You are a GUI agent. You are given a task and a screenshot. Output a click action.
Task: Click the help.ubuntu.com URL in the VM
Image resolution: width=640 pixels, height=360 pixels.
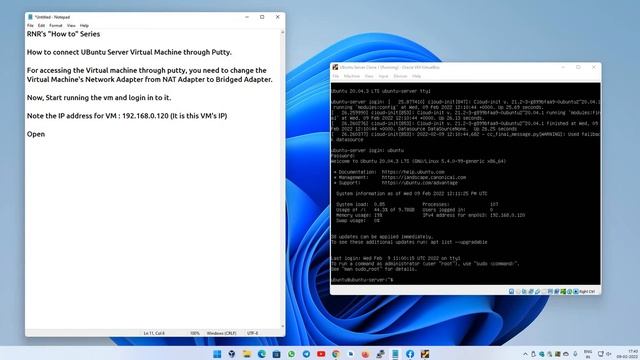coord(413,172)
